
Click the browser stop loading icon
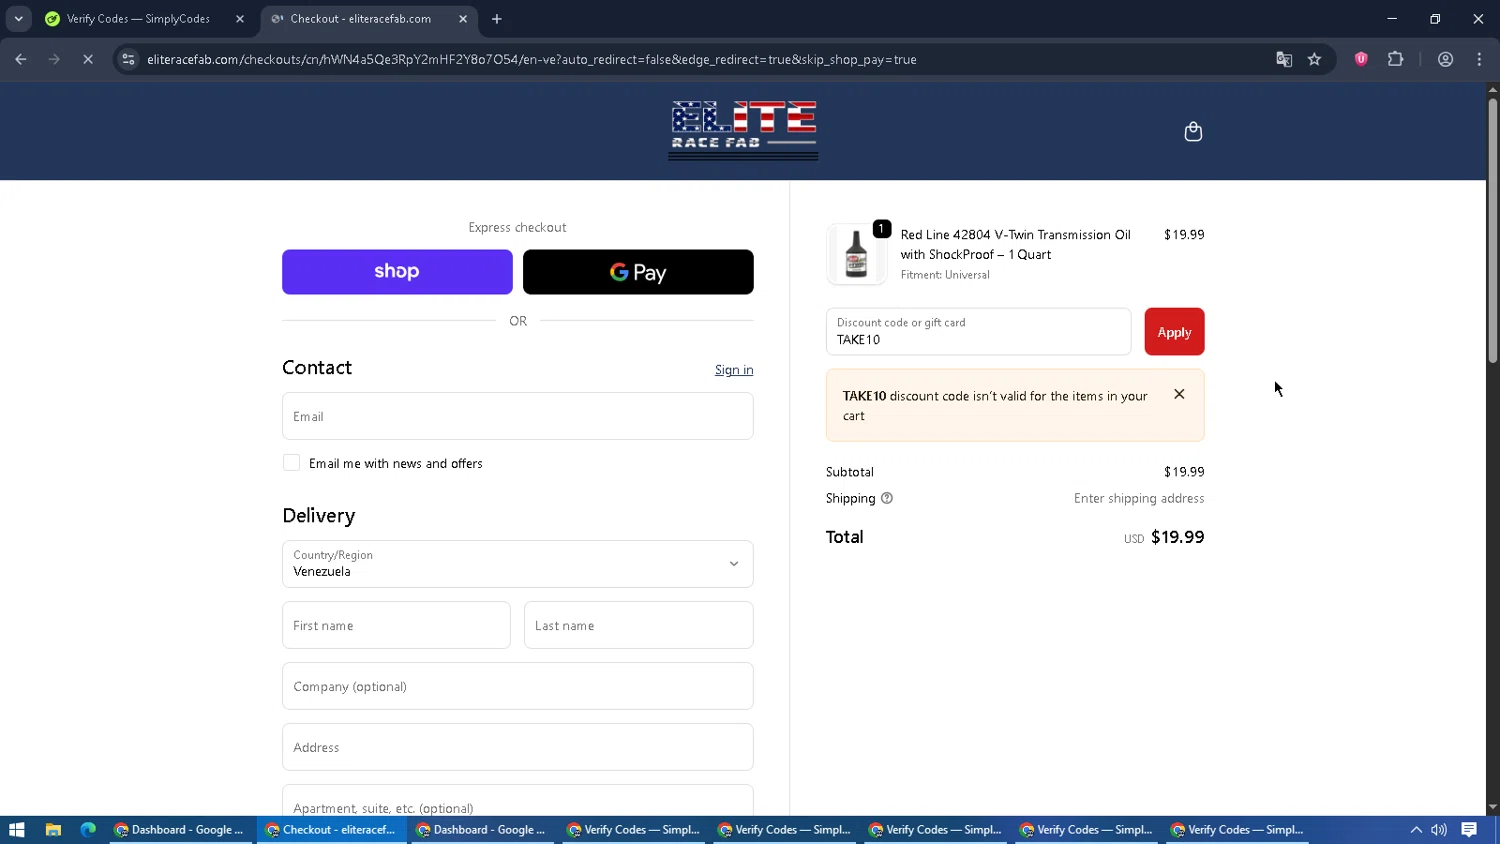coord(88,59)
